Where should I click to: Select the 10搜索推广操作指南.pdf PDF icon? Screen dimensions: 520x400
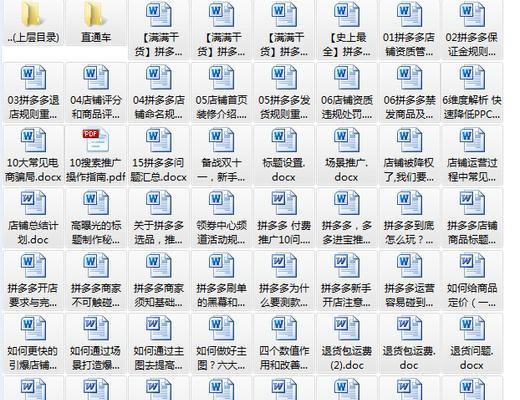coord(96,140)
